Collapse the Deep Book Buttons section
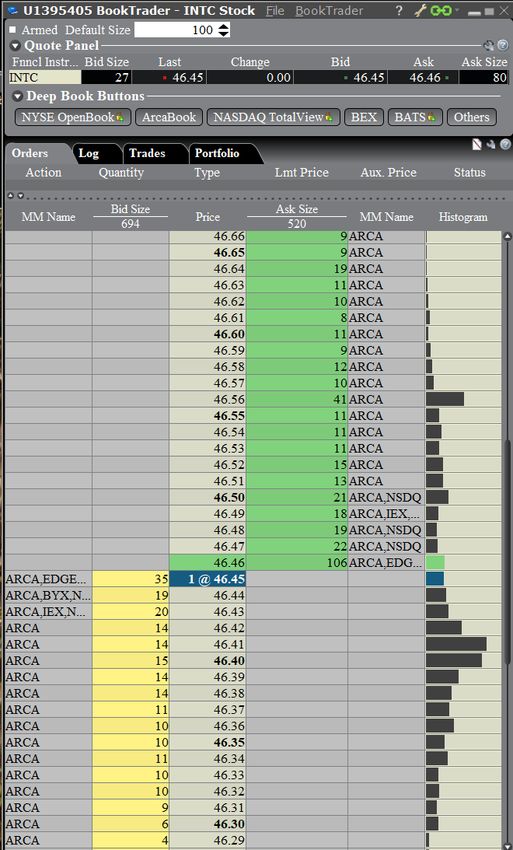Image resolution: width=513 pixels, height=850 pixels. [x=18, y=96]
